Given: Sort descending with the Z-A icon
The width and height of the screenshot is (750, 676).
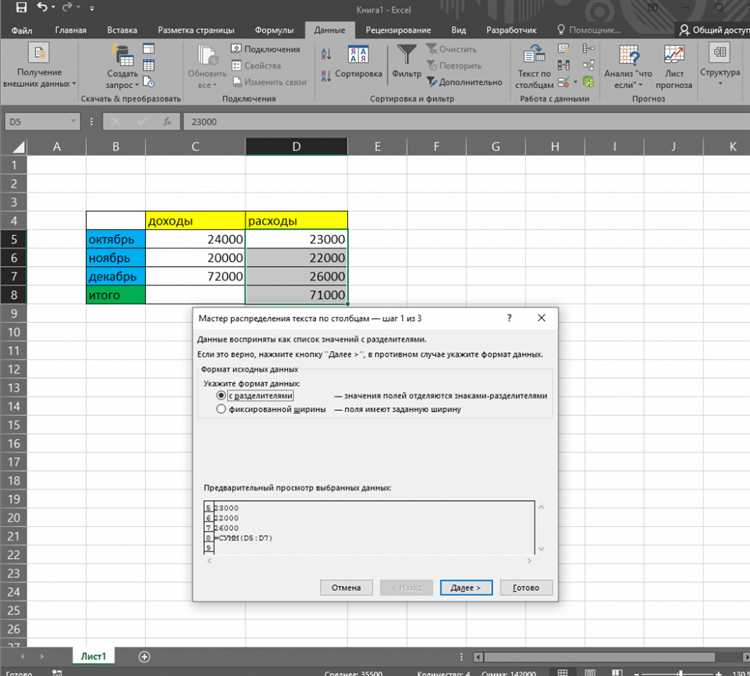Looking at the screenshot, I should coord(326,76).
